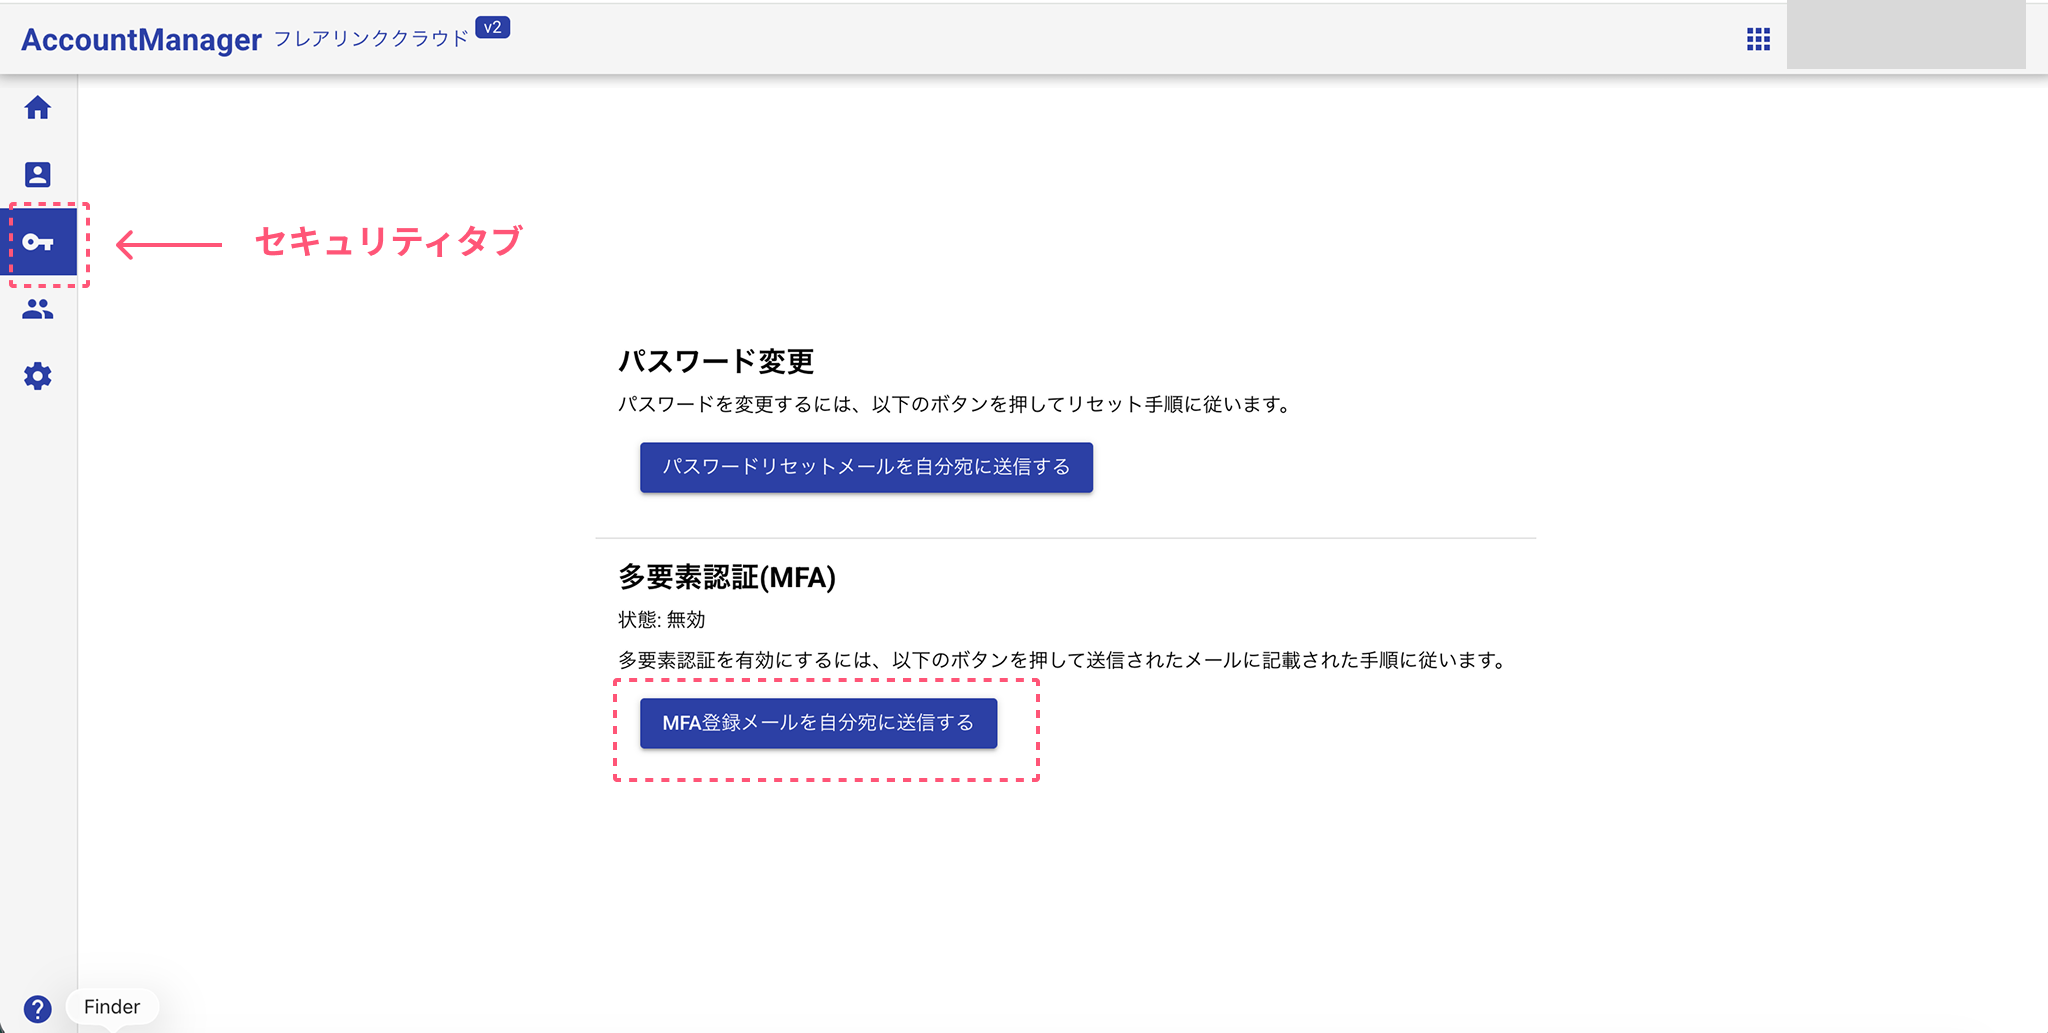The image size is (2048, 1033).
Task: Click the Finder label at bottom left
Action: [x=111, y=1006]
